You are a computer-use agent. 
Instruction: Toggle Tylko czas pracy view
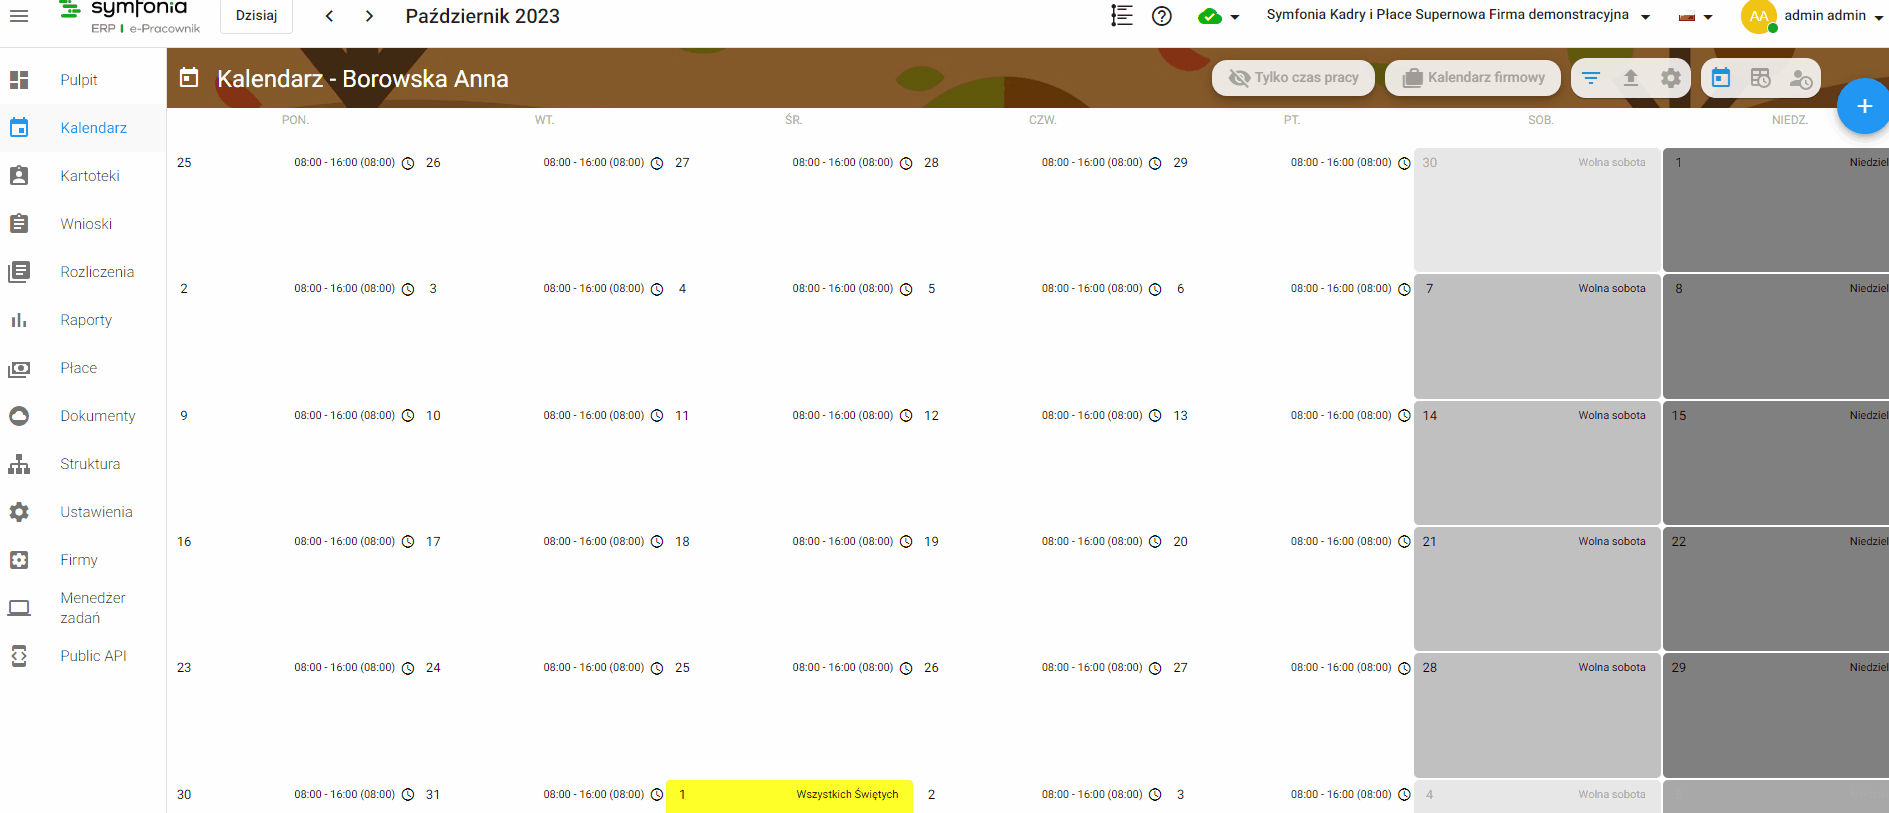[1293, 77]
